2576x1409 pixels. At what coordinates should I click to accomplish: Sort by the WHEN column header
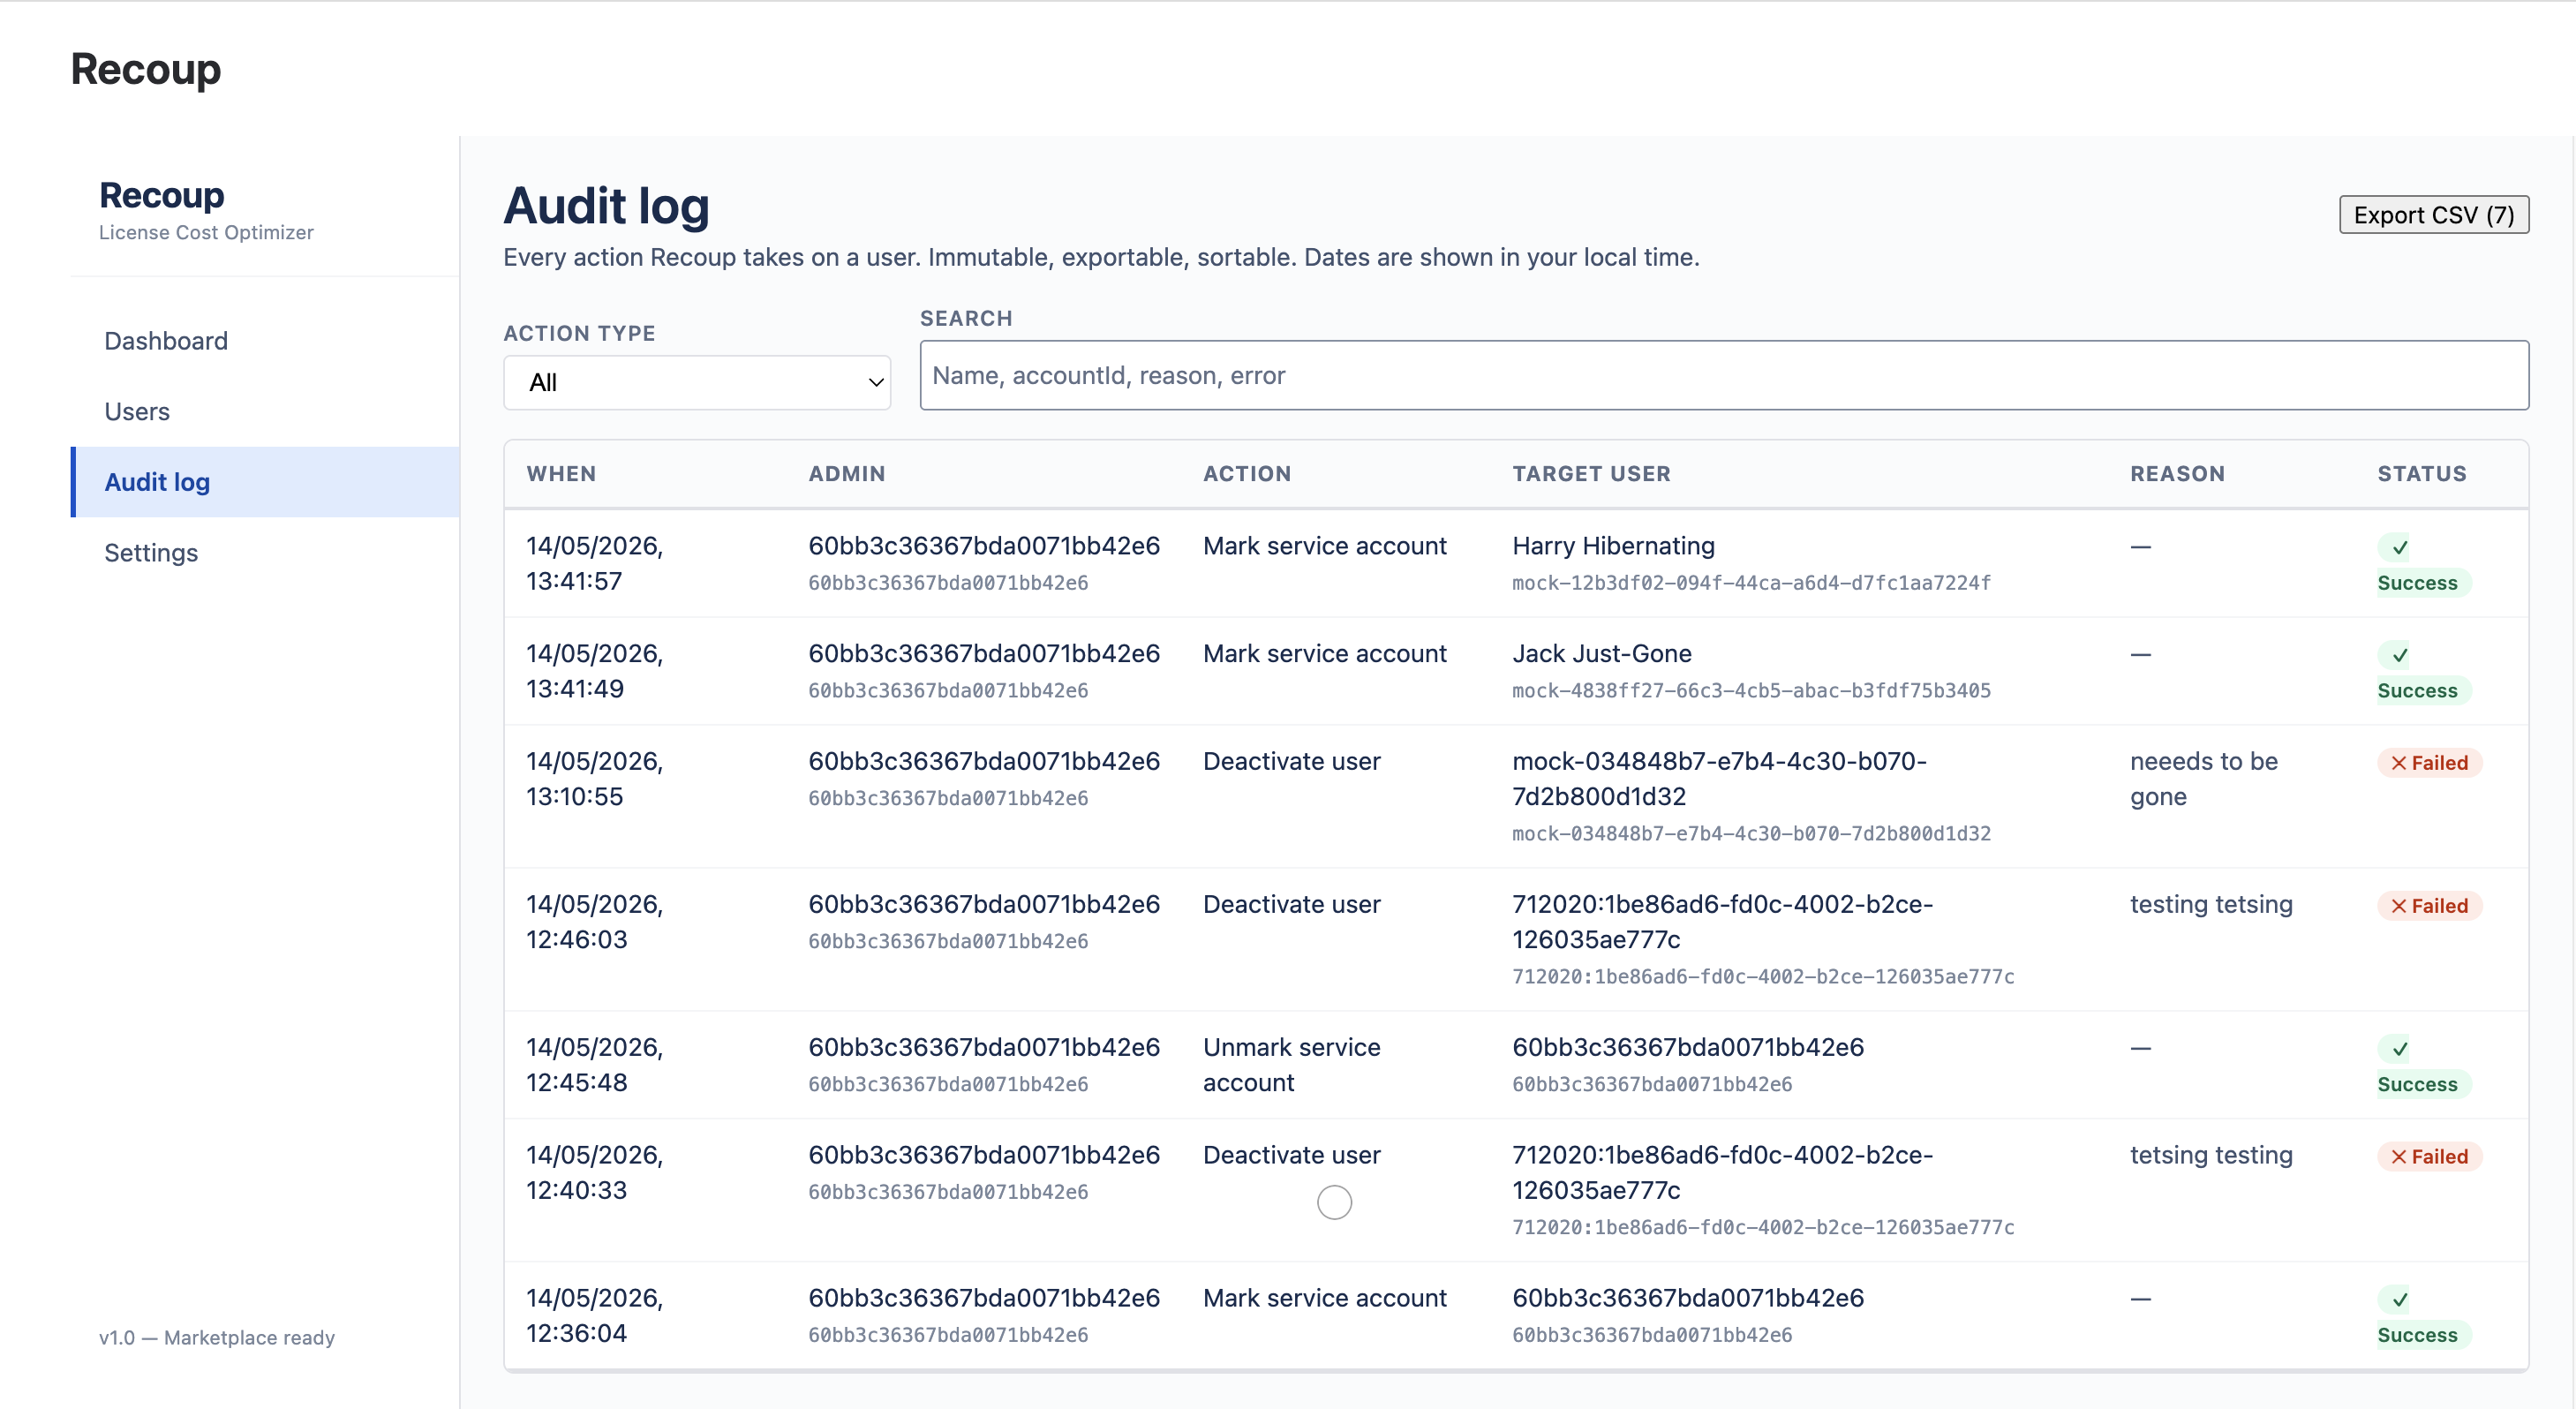click(561, 474)
